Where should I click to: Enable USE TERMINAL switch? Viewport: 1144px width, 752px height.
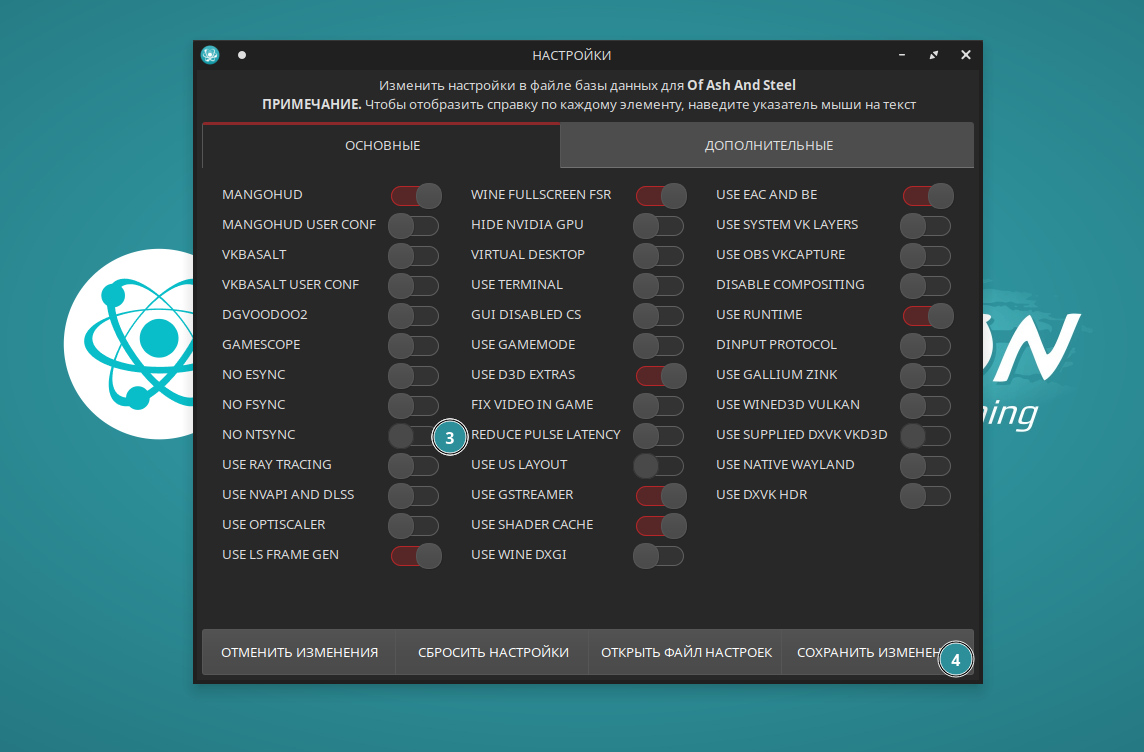point(659,285)
